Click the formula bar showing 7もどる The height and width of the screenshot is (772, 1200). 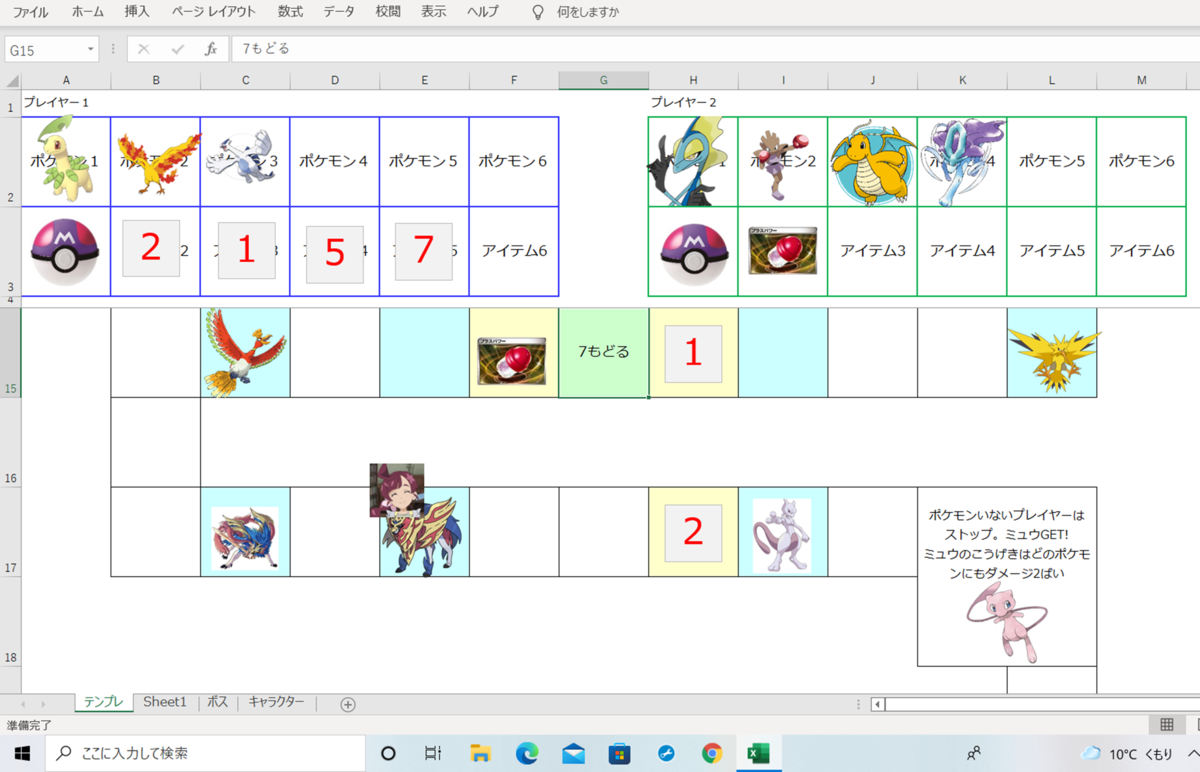(x=715, y=49)
